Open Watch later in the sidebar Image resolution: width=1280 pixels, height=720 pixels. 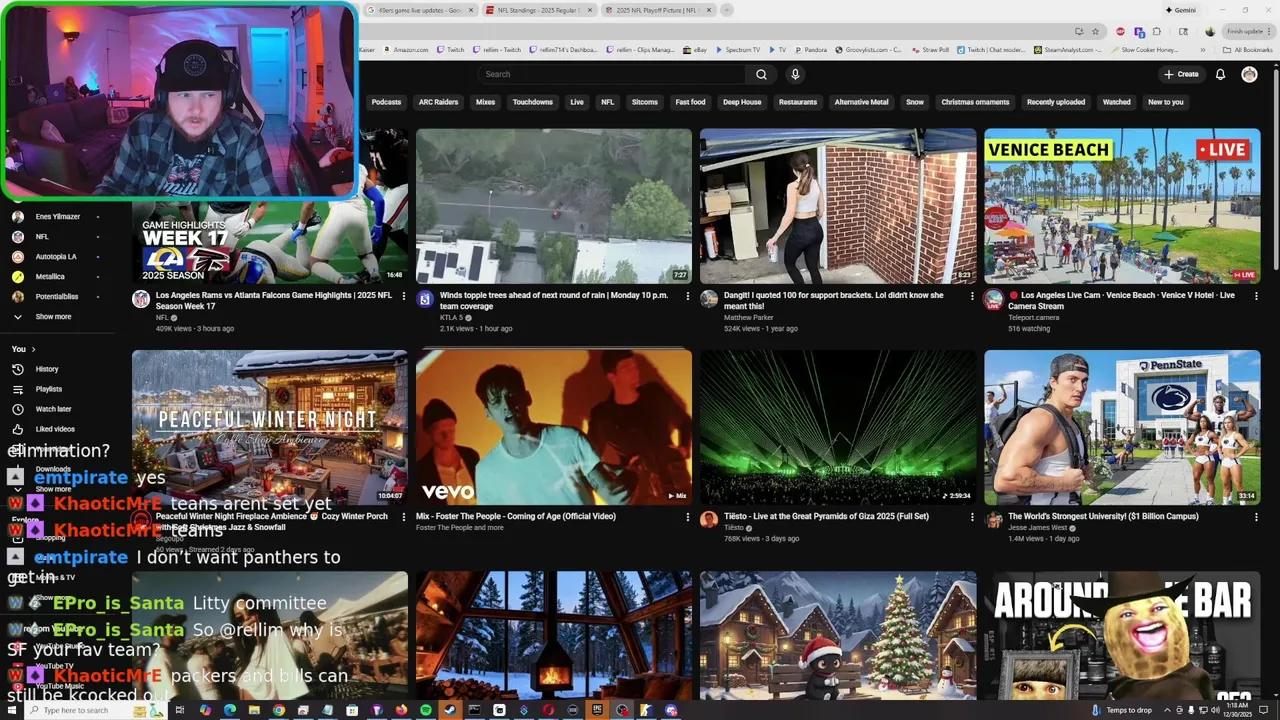(57, 409)
